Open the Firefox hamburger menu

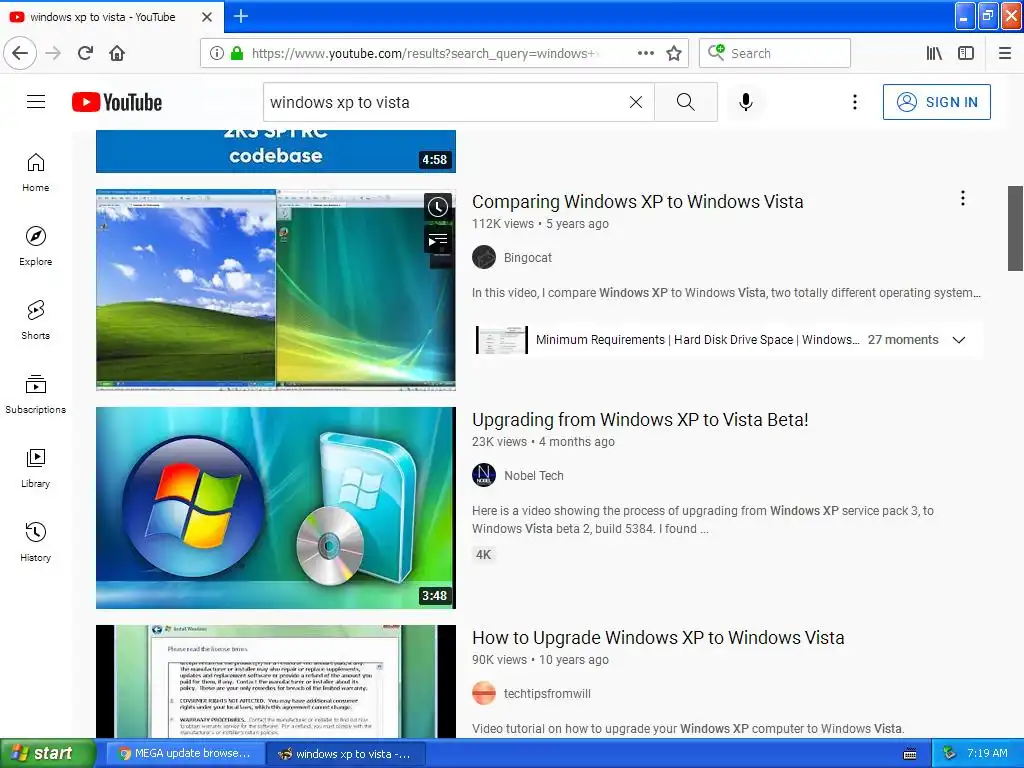tap(1005, 53)
